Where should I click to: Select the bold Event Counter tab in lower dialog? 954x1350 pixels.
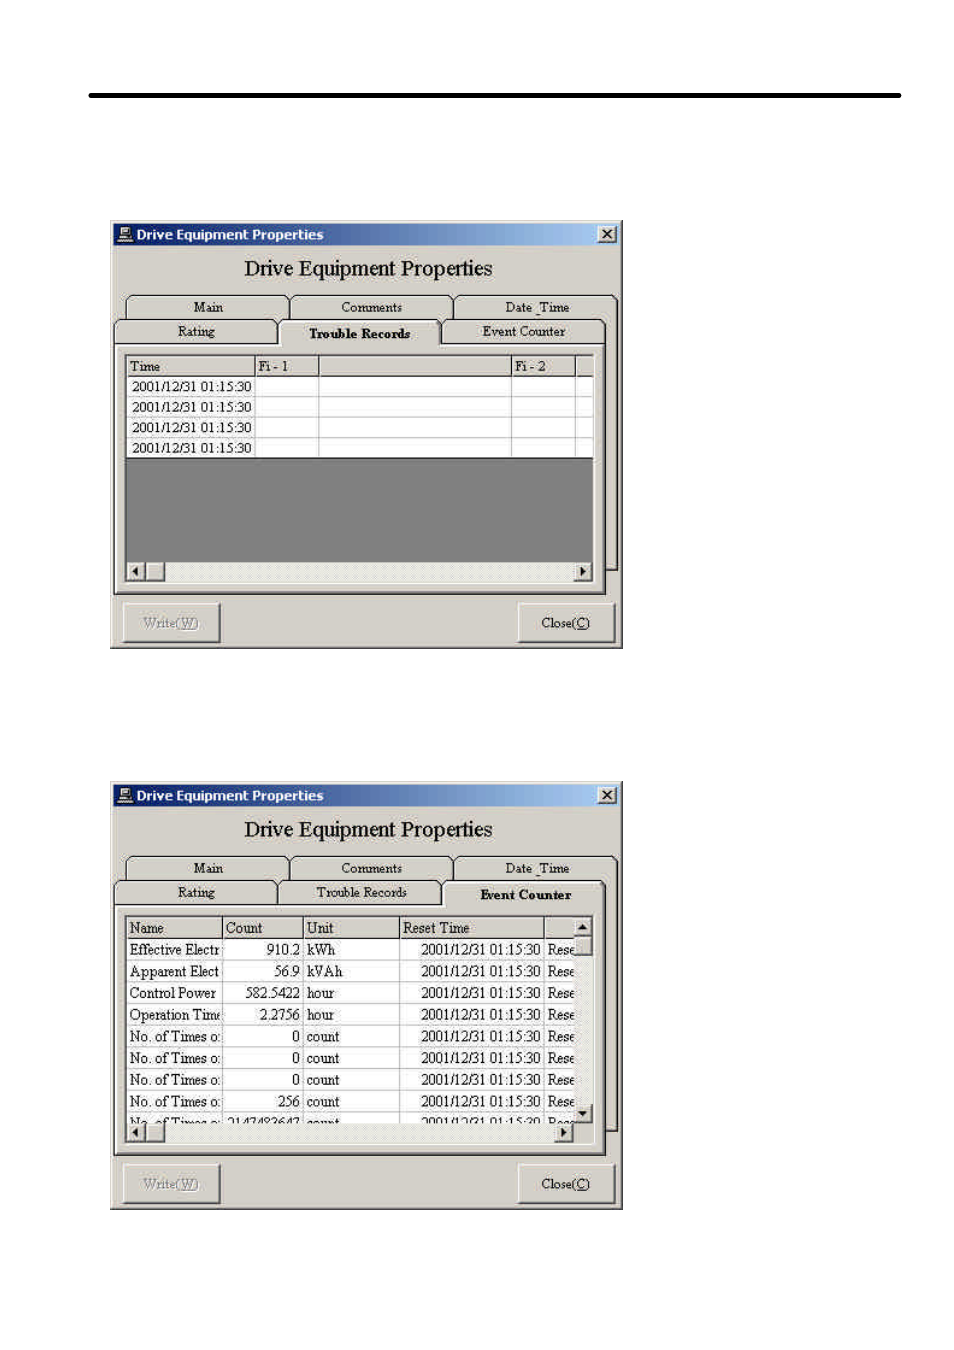[x=524, y=894]
